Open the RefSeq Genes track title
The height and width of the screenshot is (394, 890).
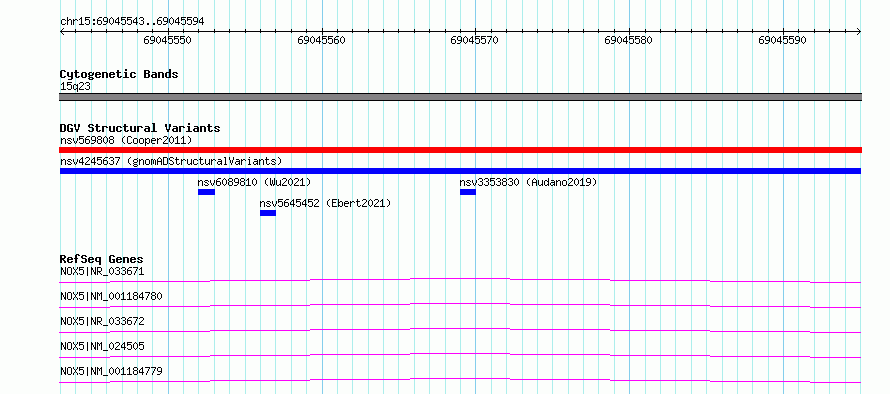click(x=102, y=259)
